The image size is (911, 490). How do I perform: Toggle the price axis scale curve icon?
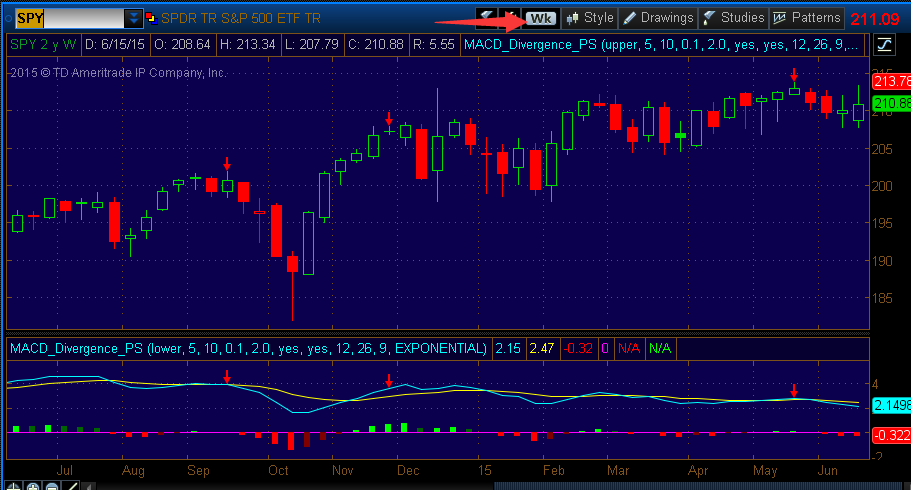[884, 45]
